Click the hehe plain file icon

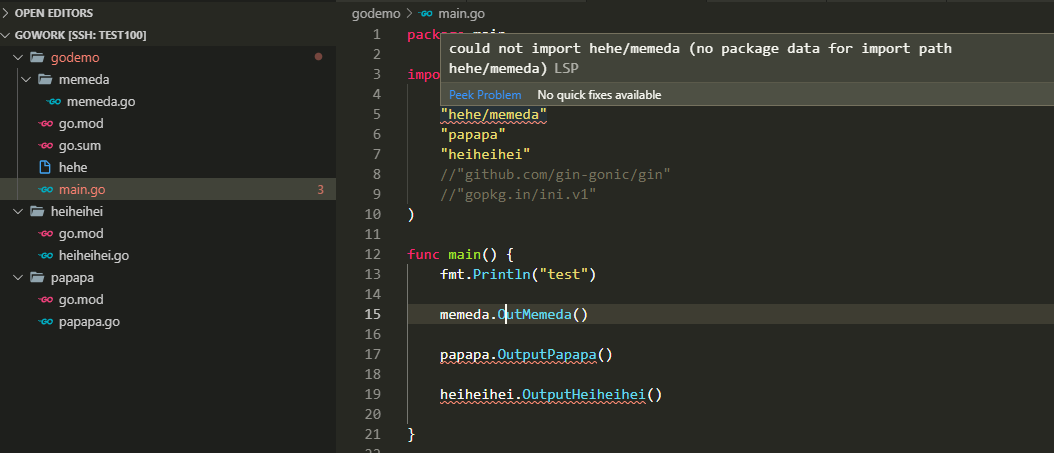point(44,167)
